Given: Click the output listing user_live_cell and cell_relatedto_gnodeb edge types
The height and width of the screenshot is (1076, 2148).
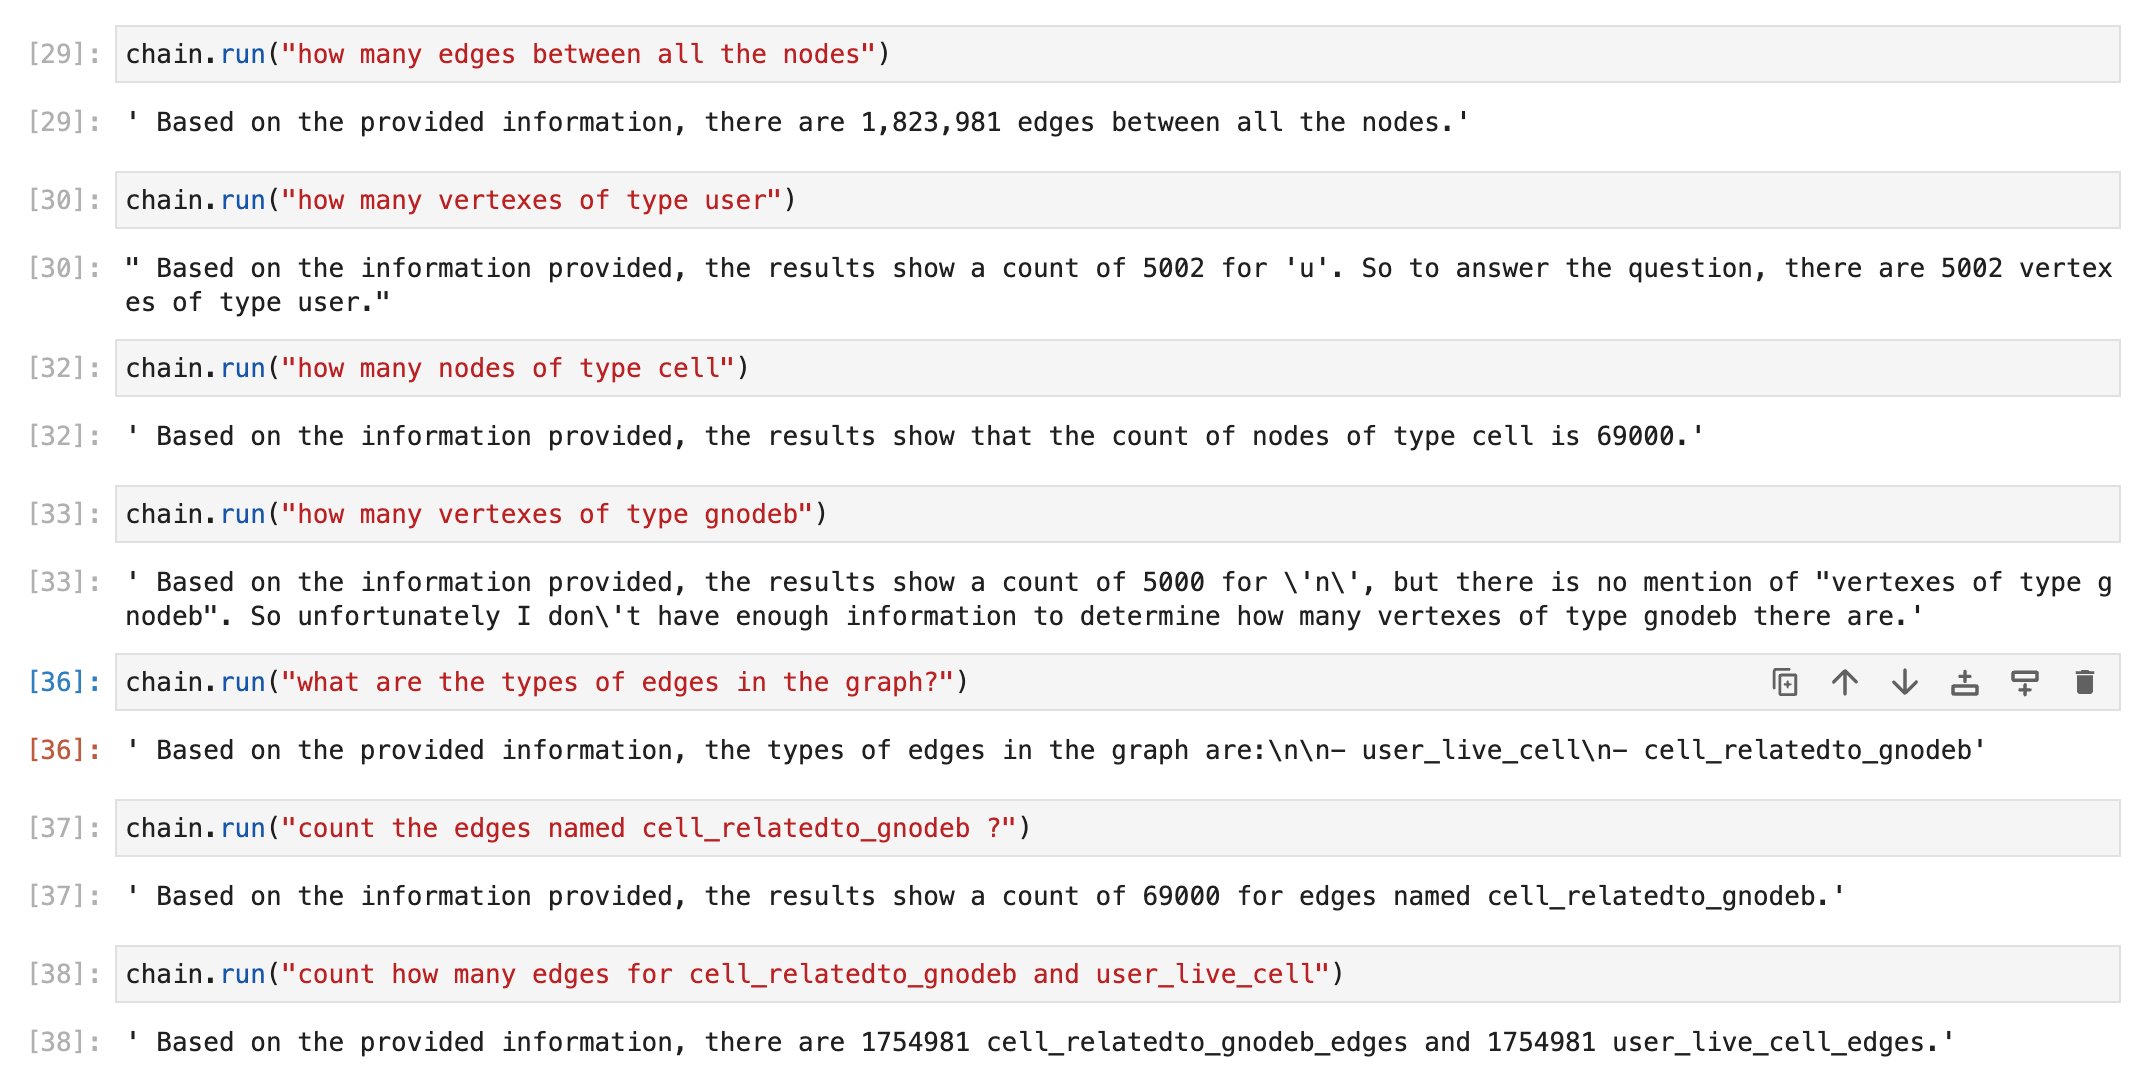Looking at the screenshot, I should pyautogui.click(x=1055, y=750).
